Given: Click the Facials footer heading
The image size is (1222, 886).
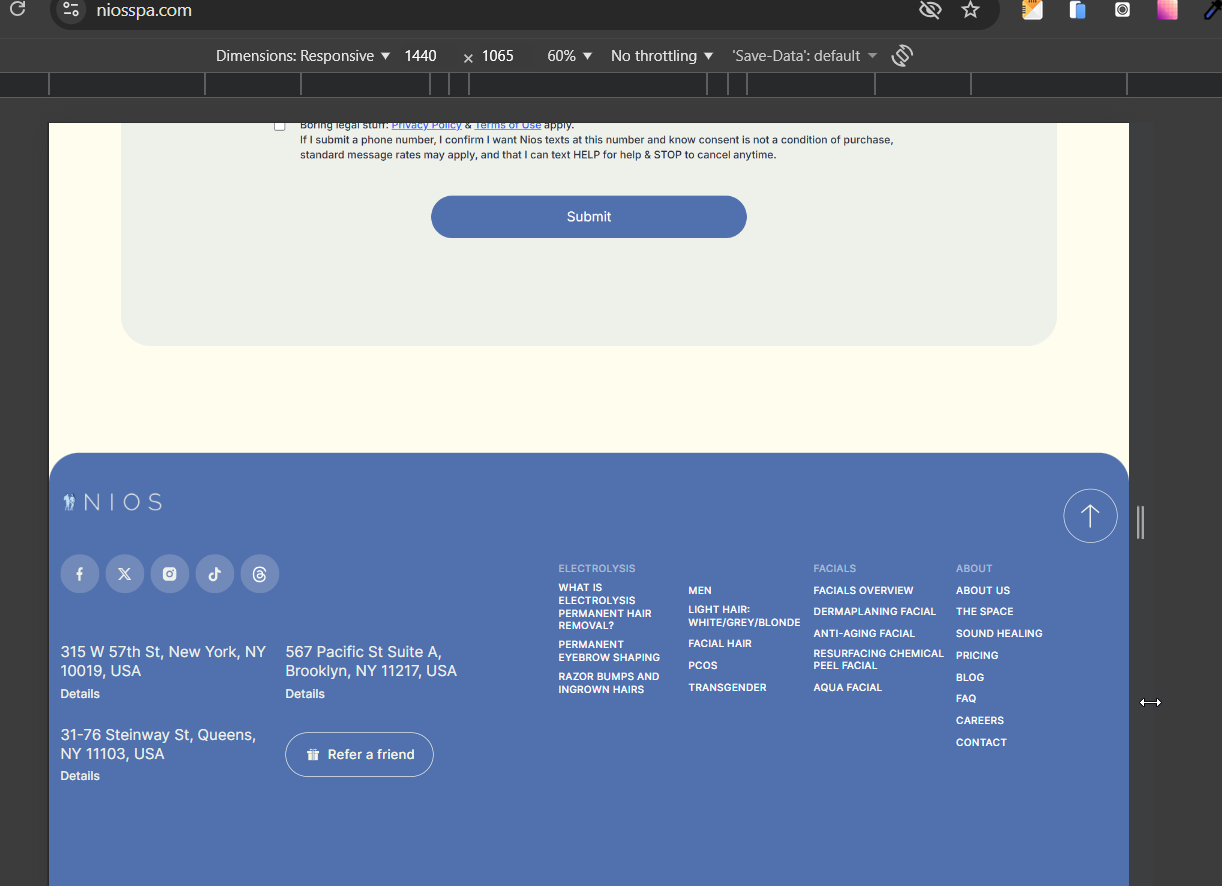Looking at the screenshot, I should point(835,569).
